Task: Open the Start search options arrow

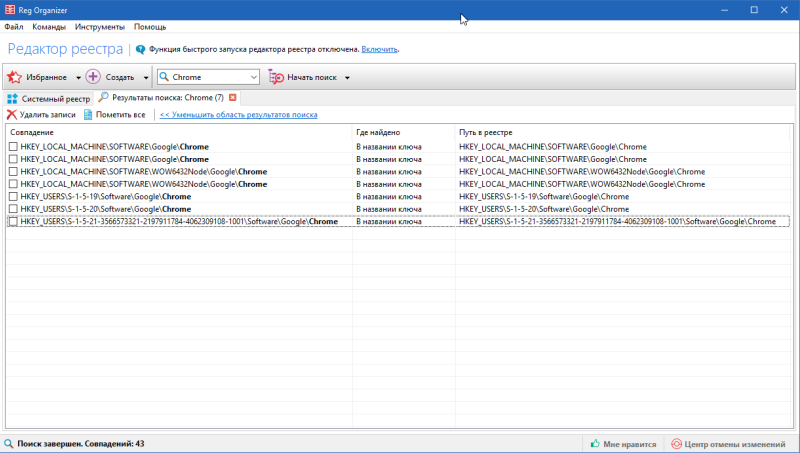Action: [x=347, y=78]
